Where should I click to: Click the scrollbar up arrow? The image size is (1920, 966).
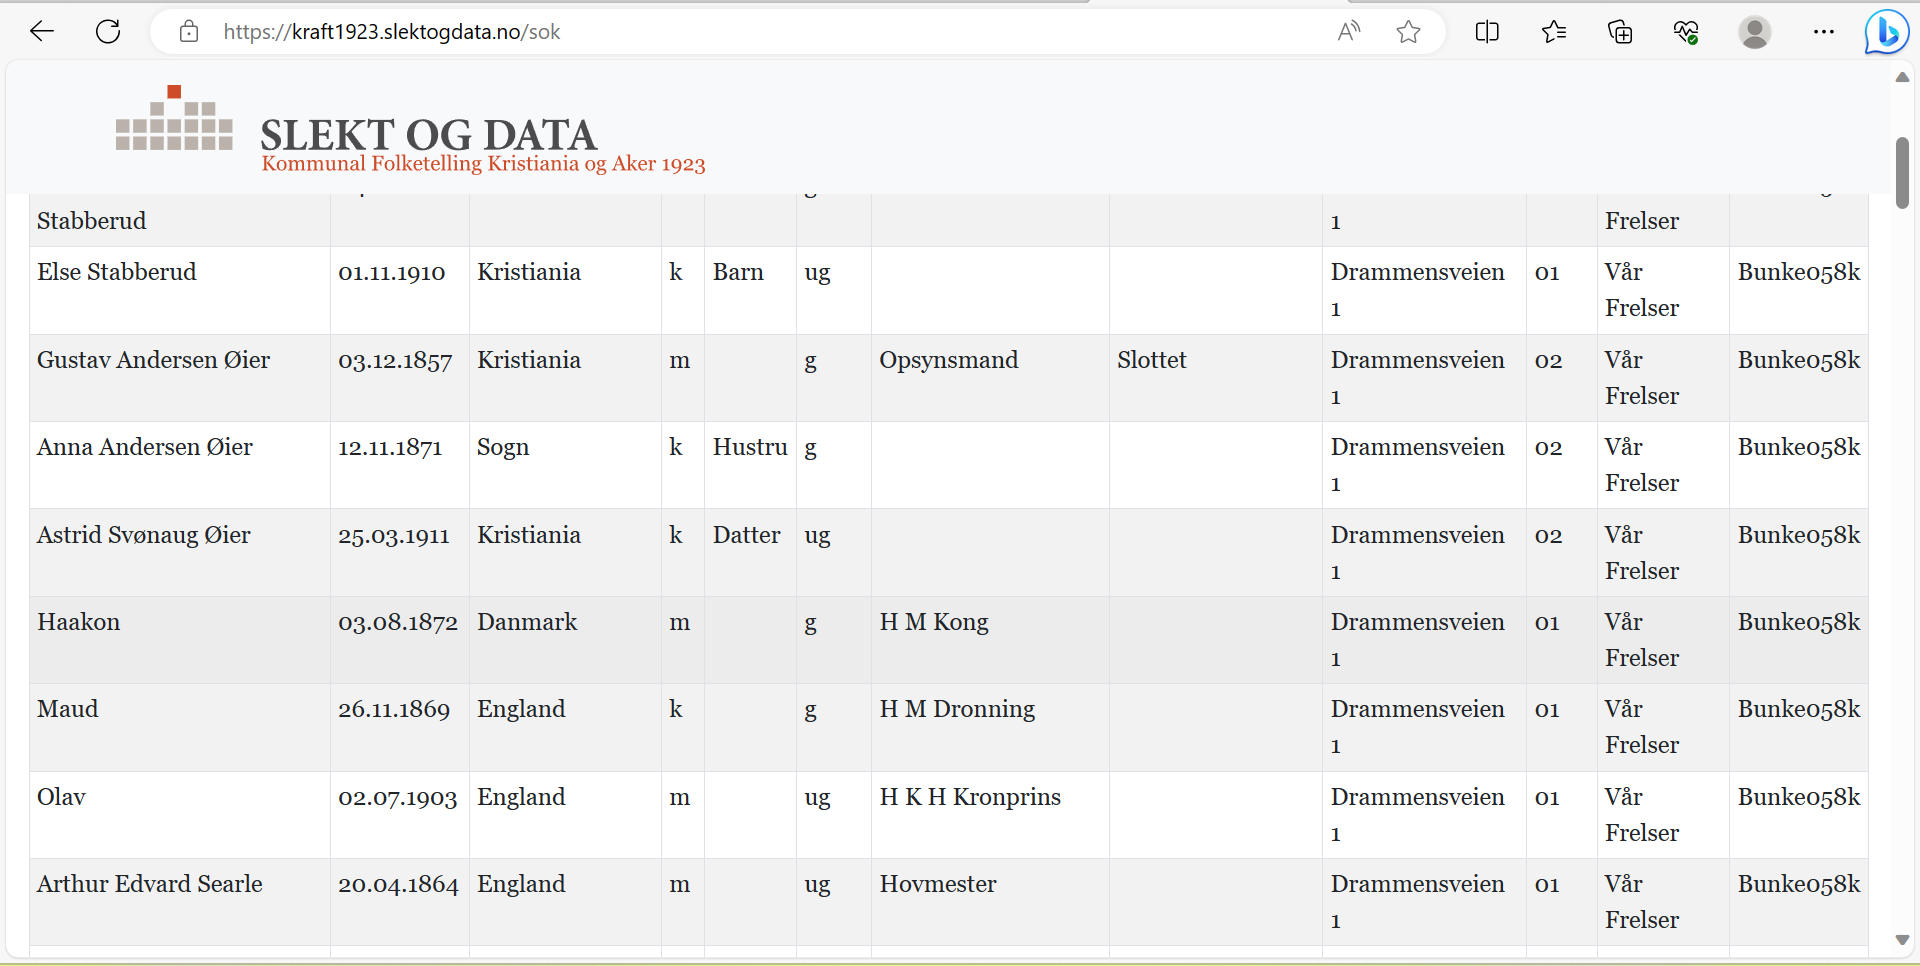pyautogui.click(x=1902, y=78)
